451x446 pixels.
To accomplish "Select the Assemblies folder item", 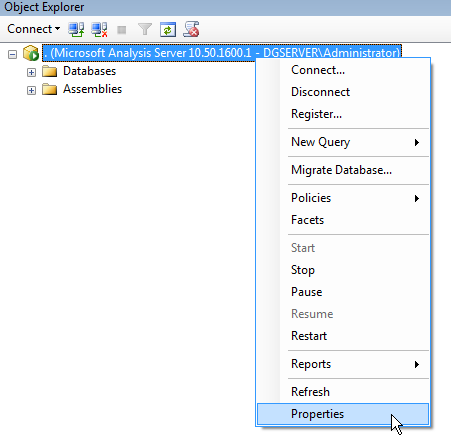I will coord(92,89).
